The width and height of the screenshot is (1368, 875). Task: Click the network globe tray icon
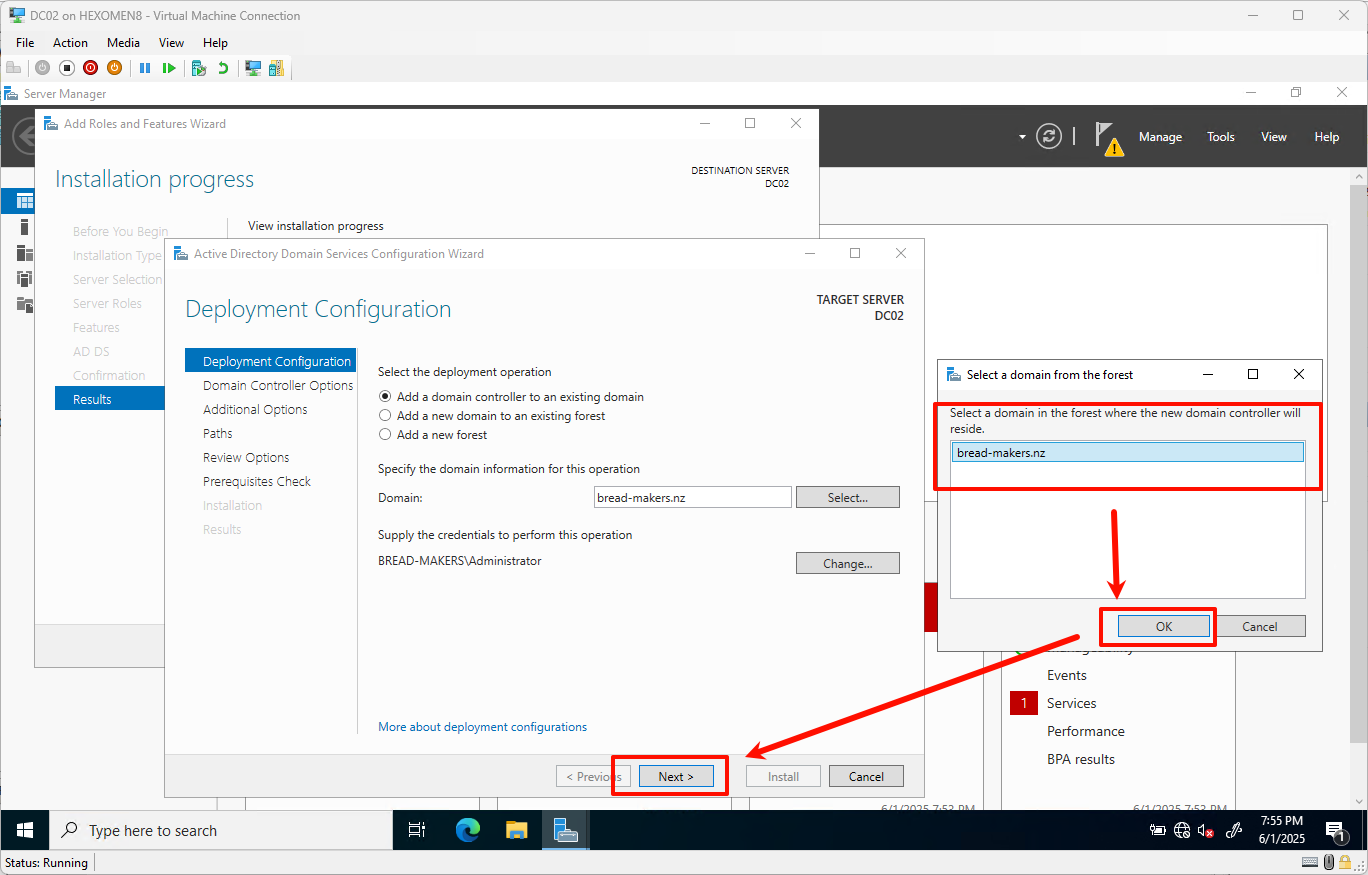pos(1182,830)
